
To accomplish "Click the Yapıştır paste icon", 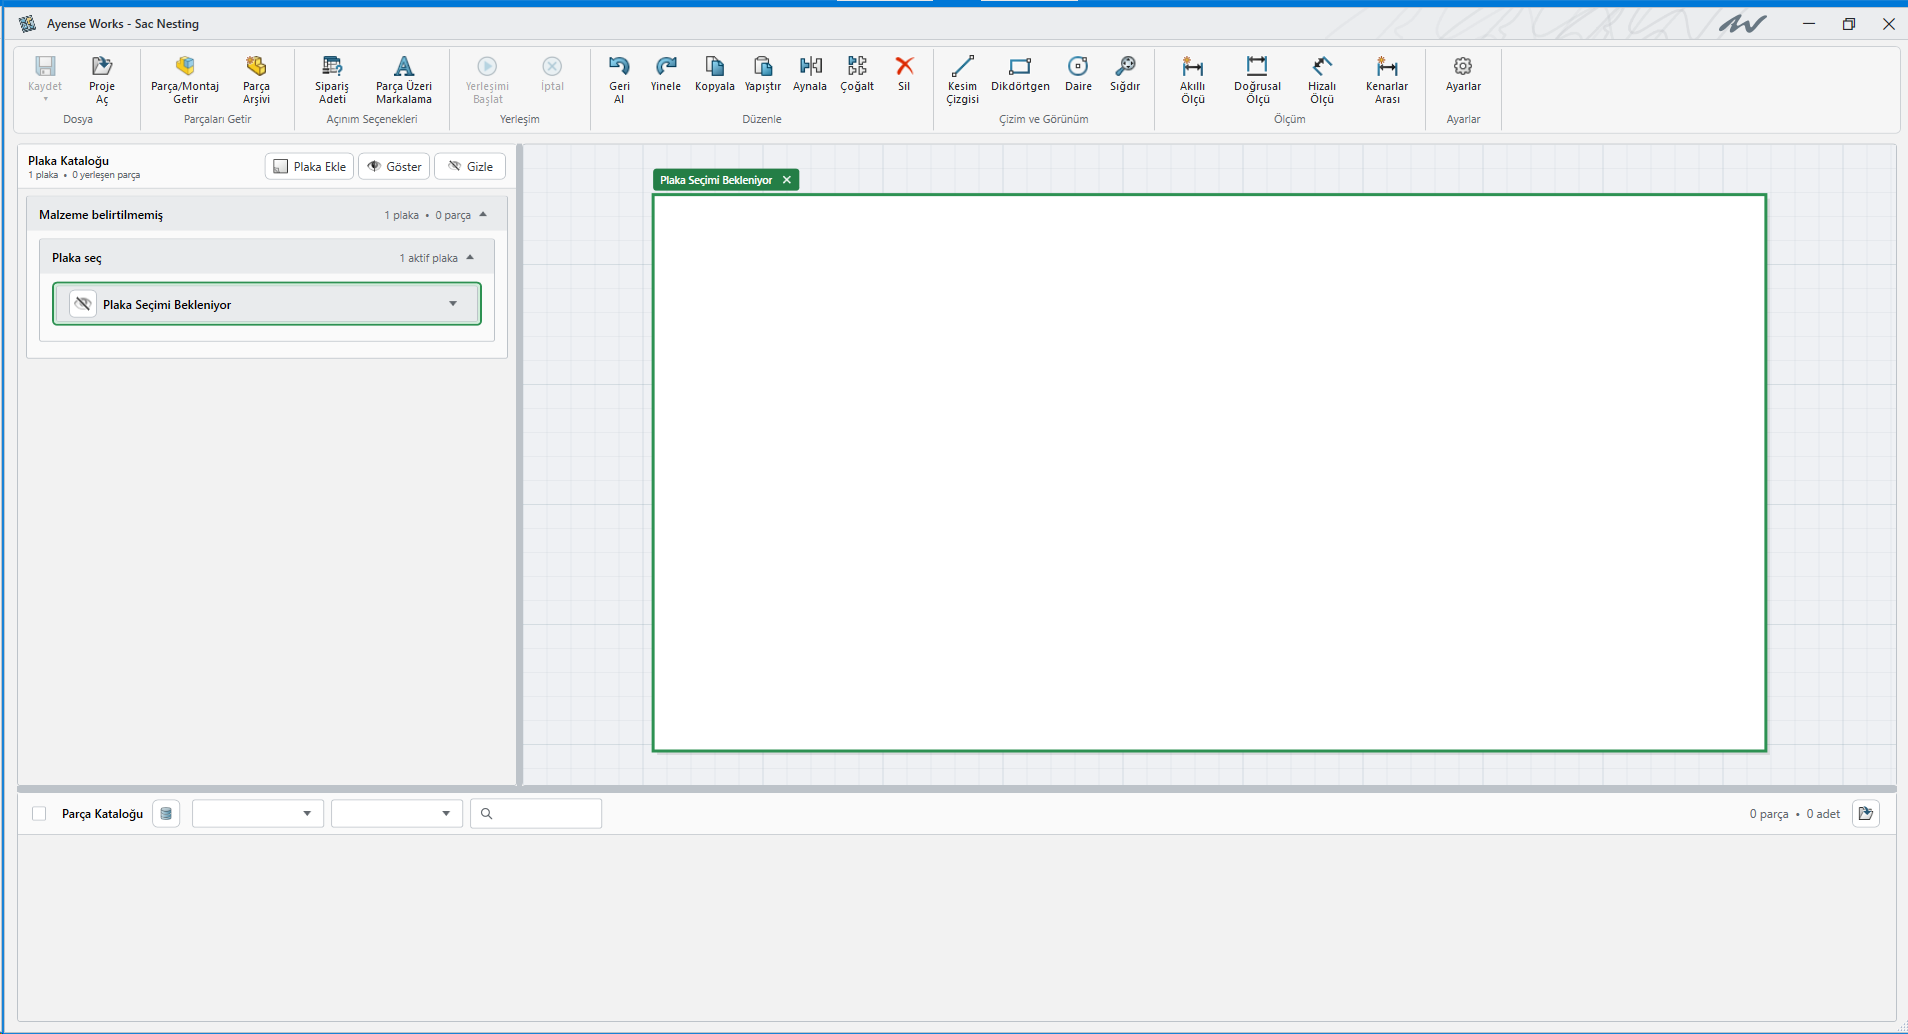I will pyautogui.click(x=762, y=73).
